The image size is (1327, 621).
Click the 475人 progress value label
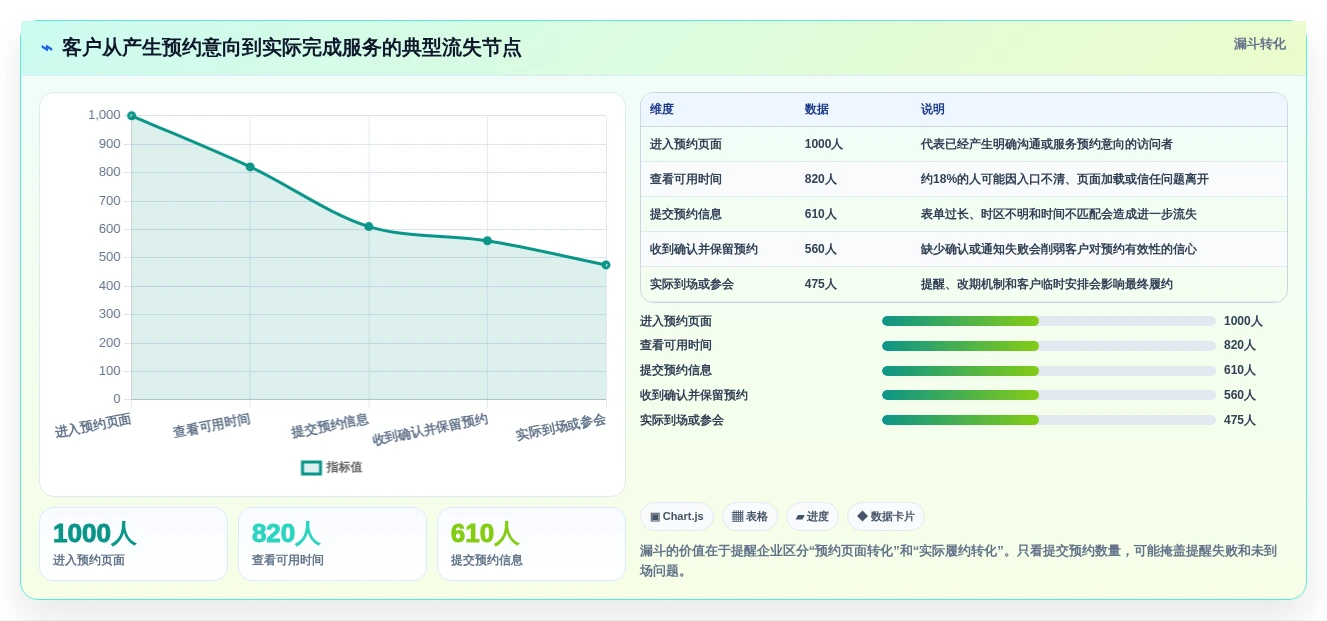coord(1240,420)
